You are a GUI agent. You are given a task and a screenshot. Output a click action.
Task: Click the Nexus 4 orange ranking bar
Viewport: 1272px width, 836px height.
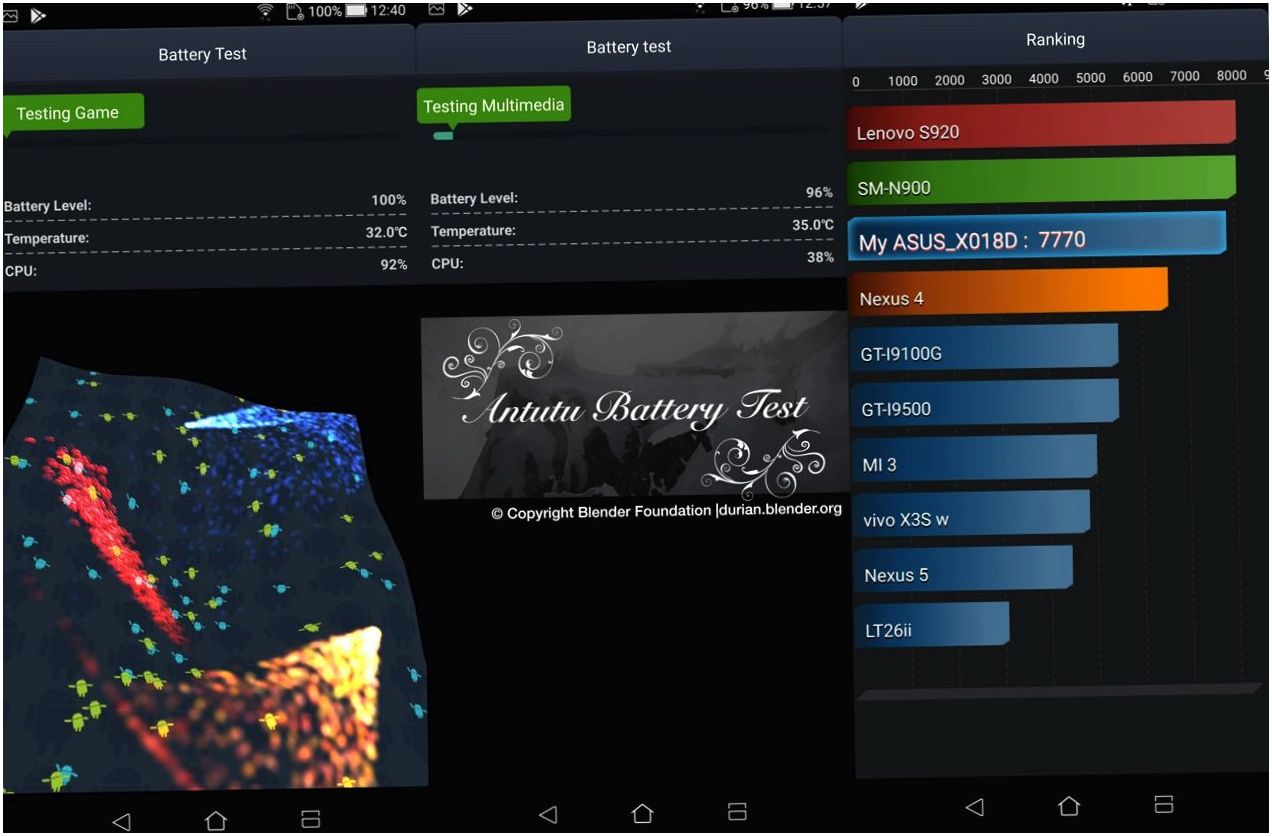click(1008, 291)
